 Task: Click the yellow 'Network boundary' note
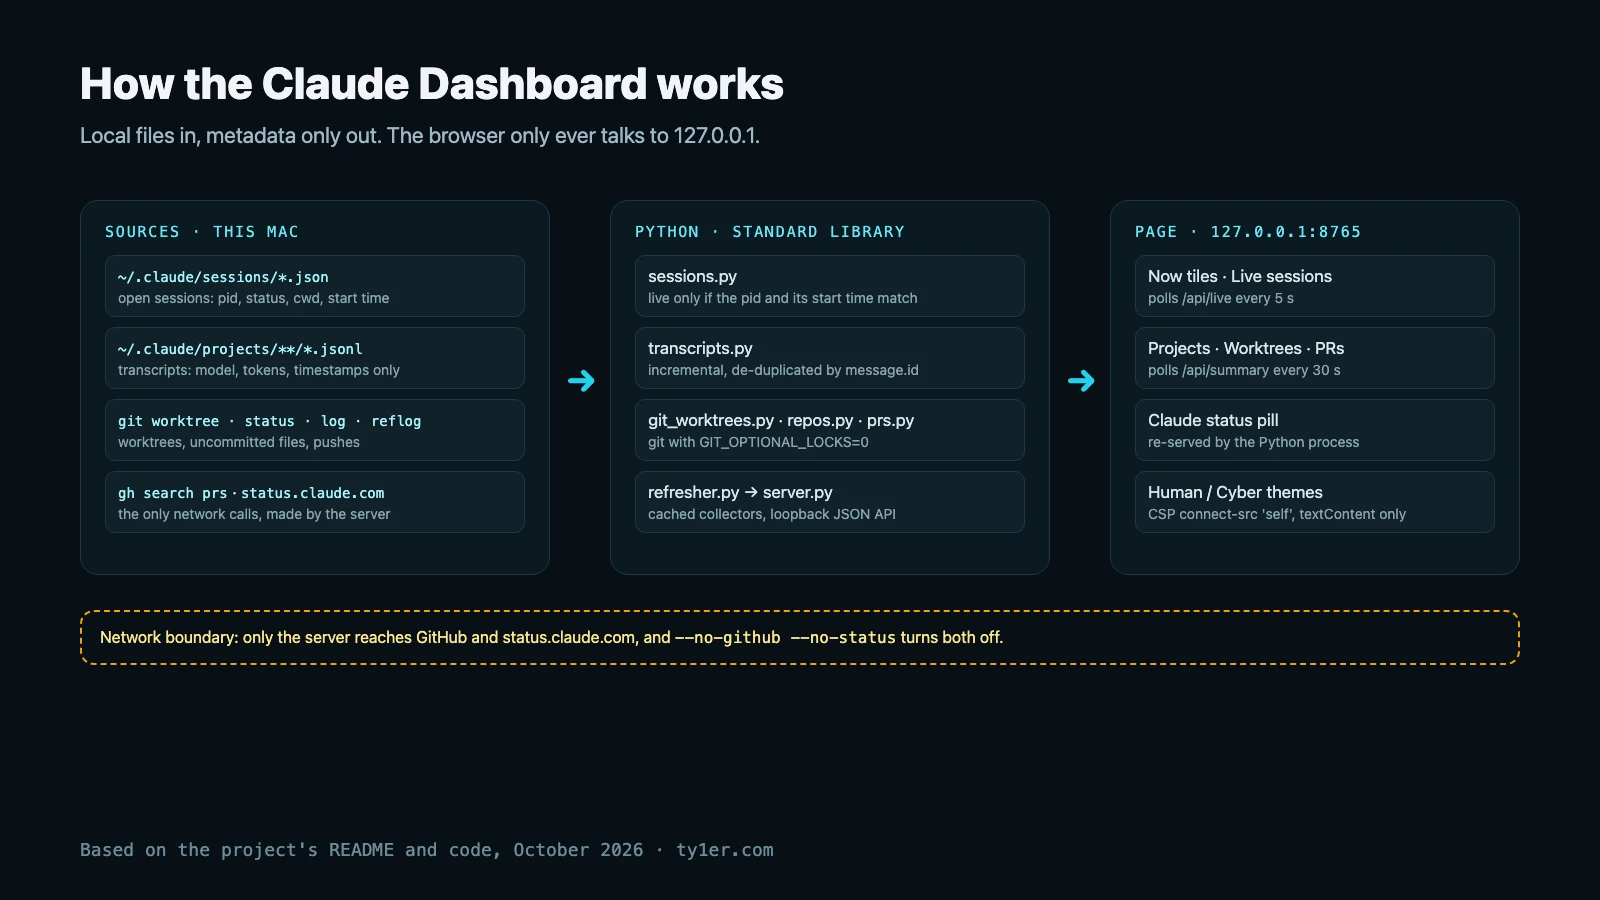[x=800, y=638]
